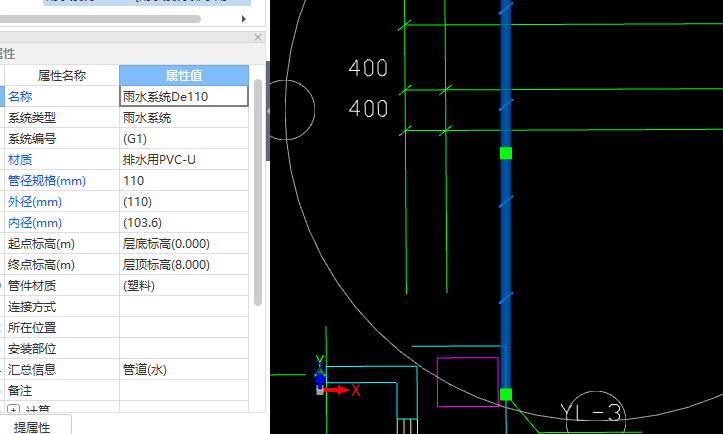Click the 汇总信息 value 管道(水)
The image size is (723, 434).
[x=184, y=369]
